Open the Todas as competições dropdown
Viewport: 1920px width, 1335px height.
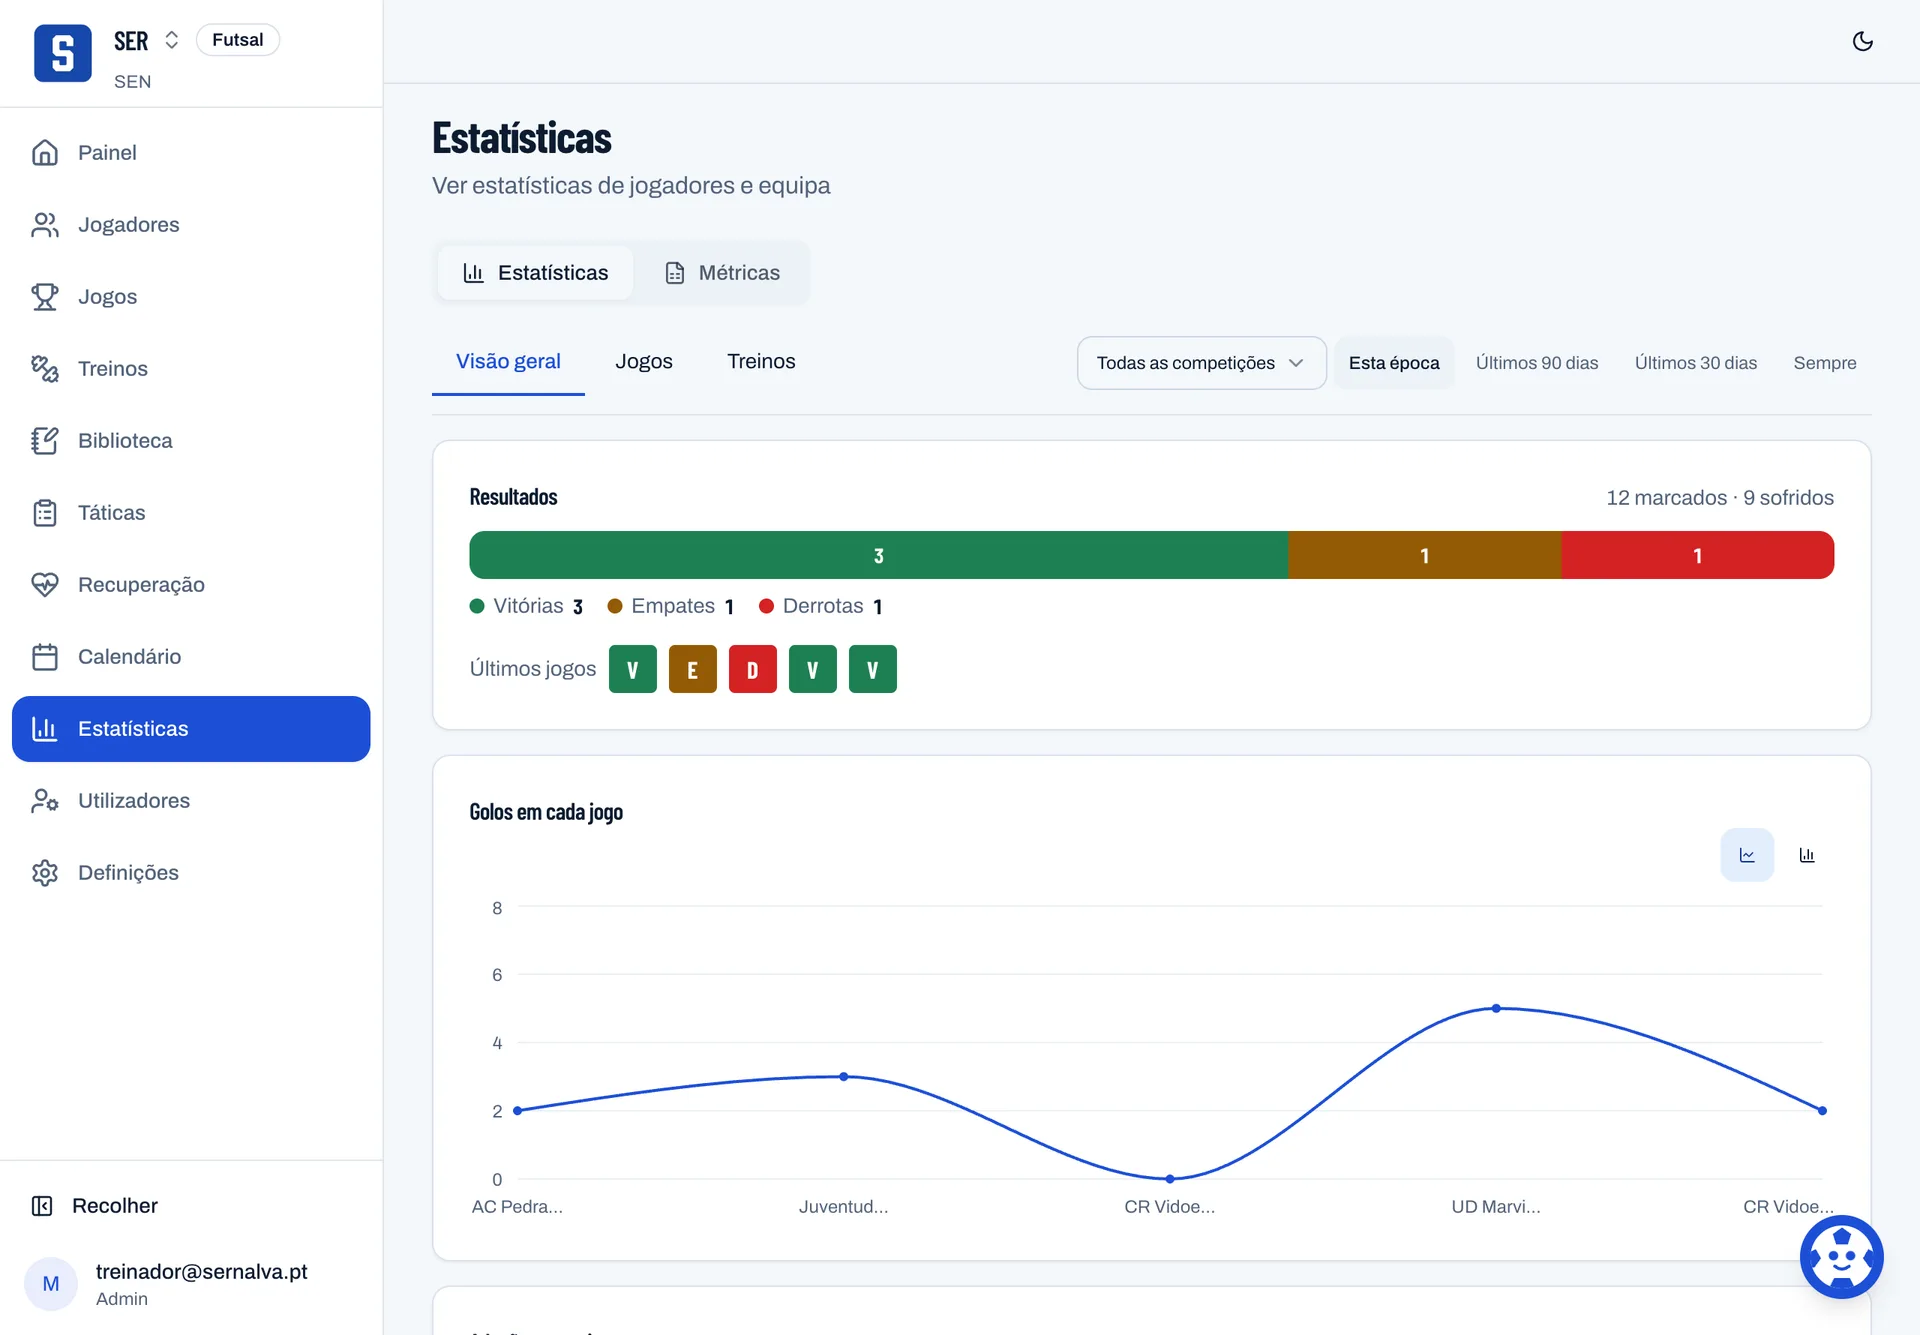click(x=1201, y=363)
